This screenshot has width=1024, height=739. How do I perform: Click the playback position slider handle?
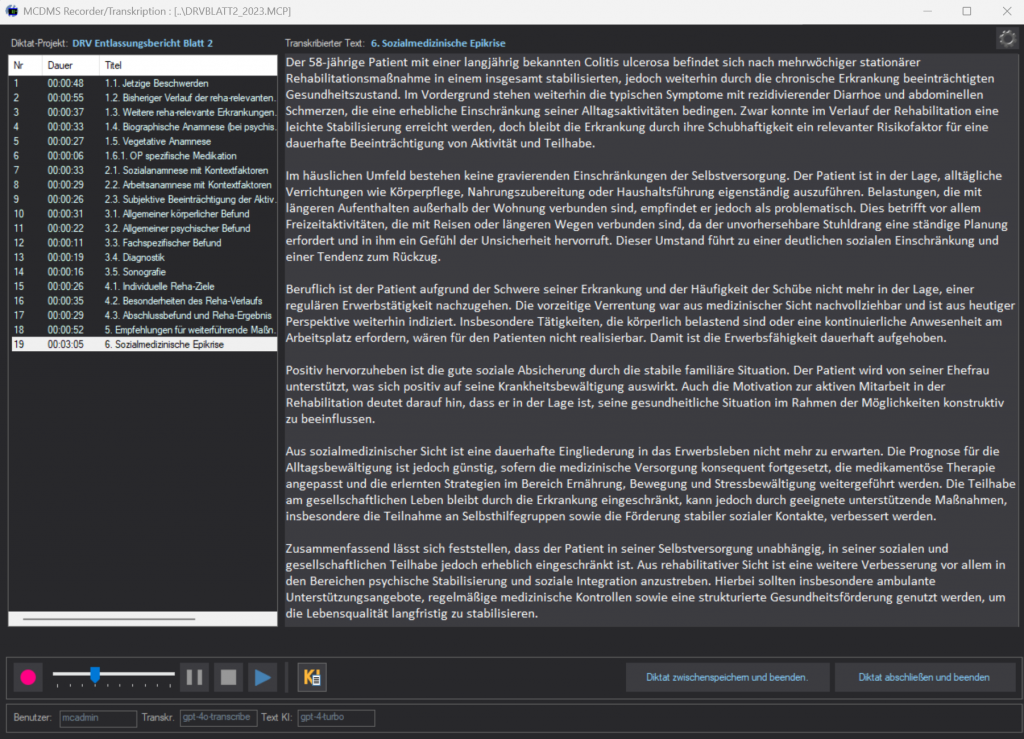(95, 675)
